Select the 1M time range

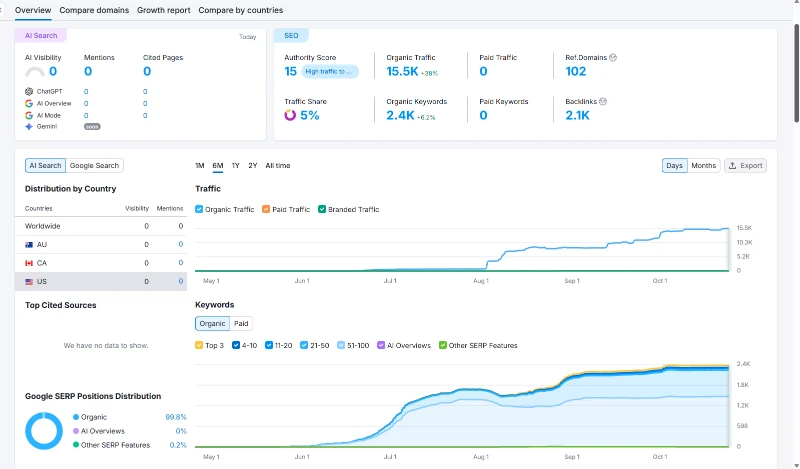(199, 165)
